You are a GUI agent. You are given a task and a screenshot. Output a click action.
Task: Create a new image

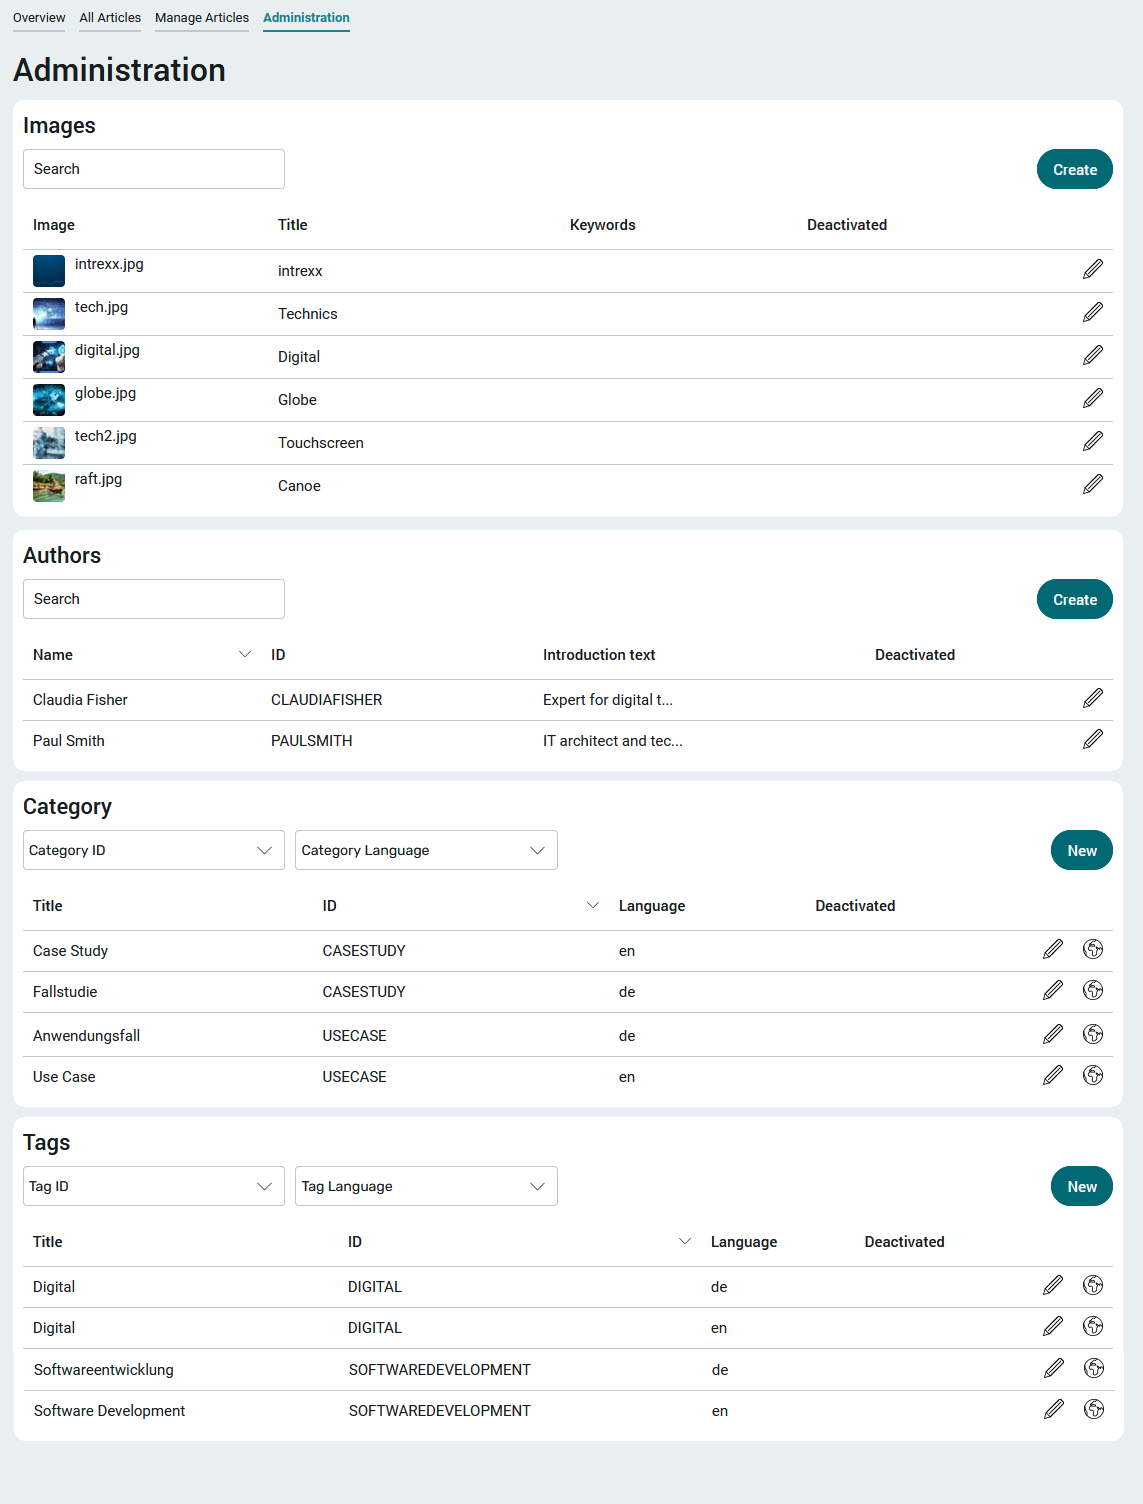1075,169
